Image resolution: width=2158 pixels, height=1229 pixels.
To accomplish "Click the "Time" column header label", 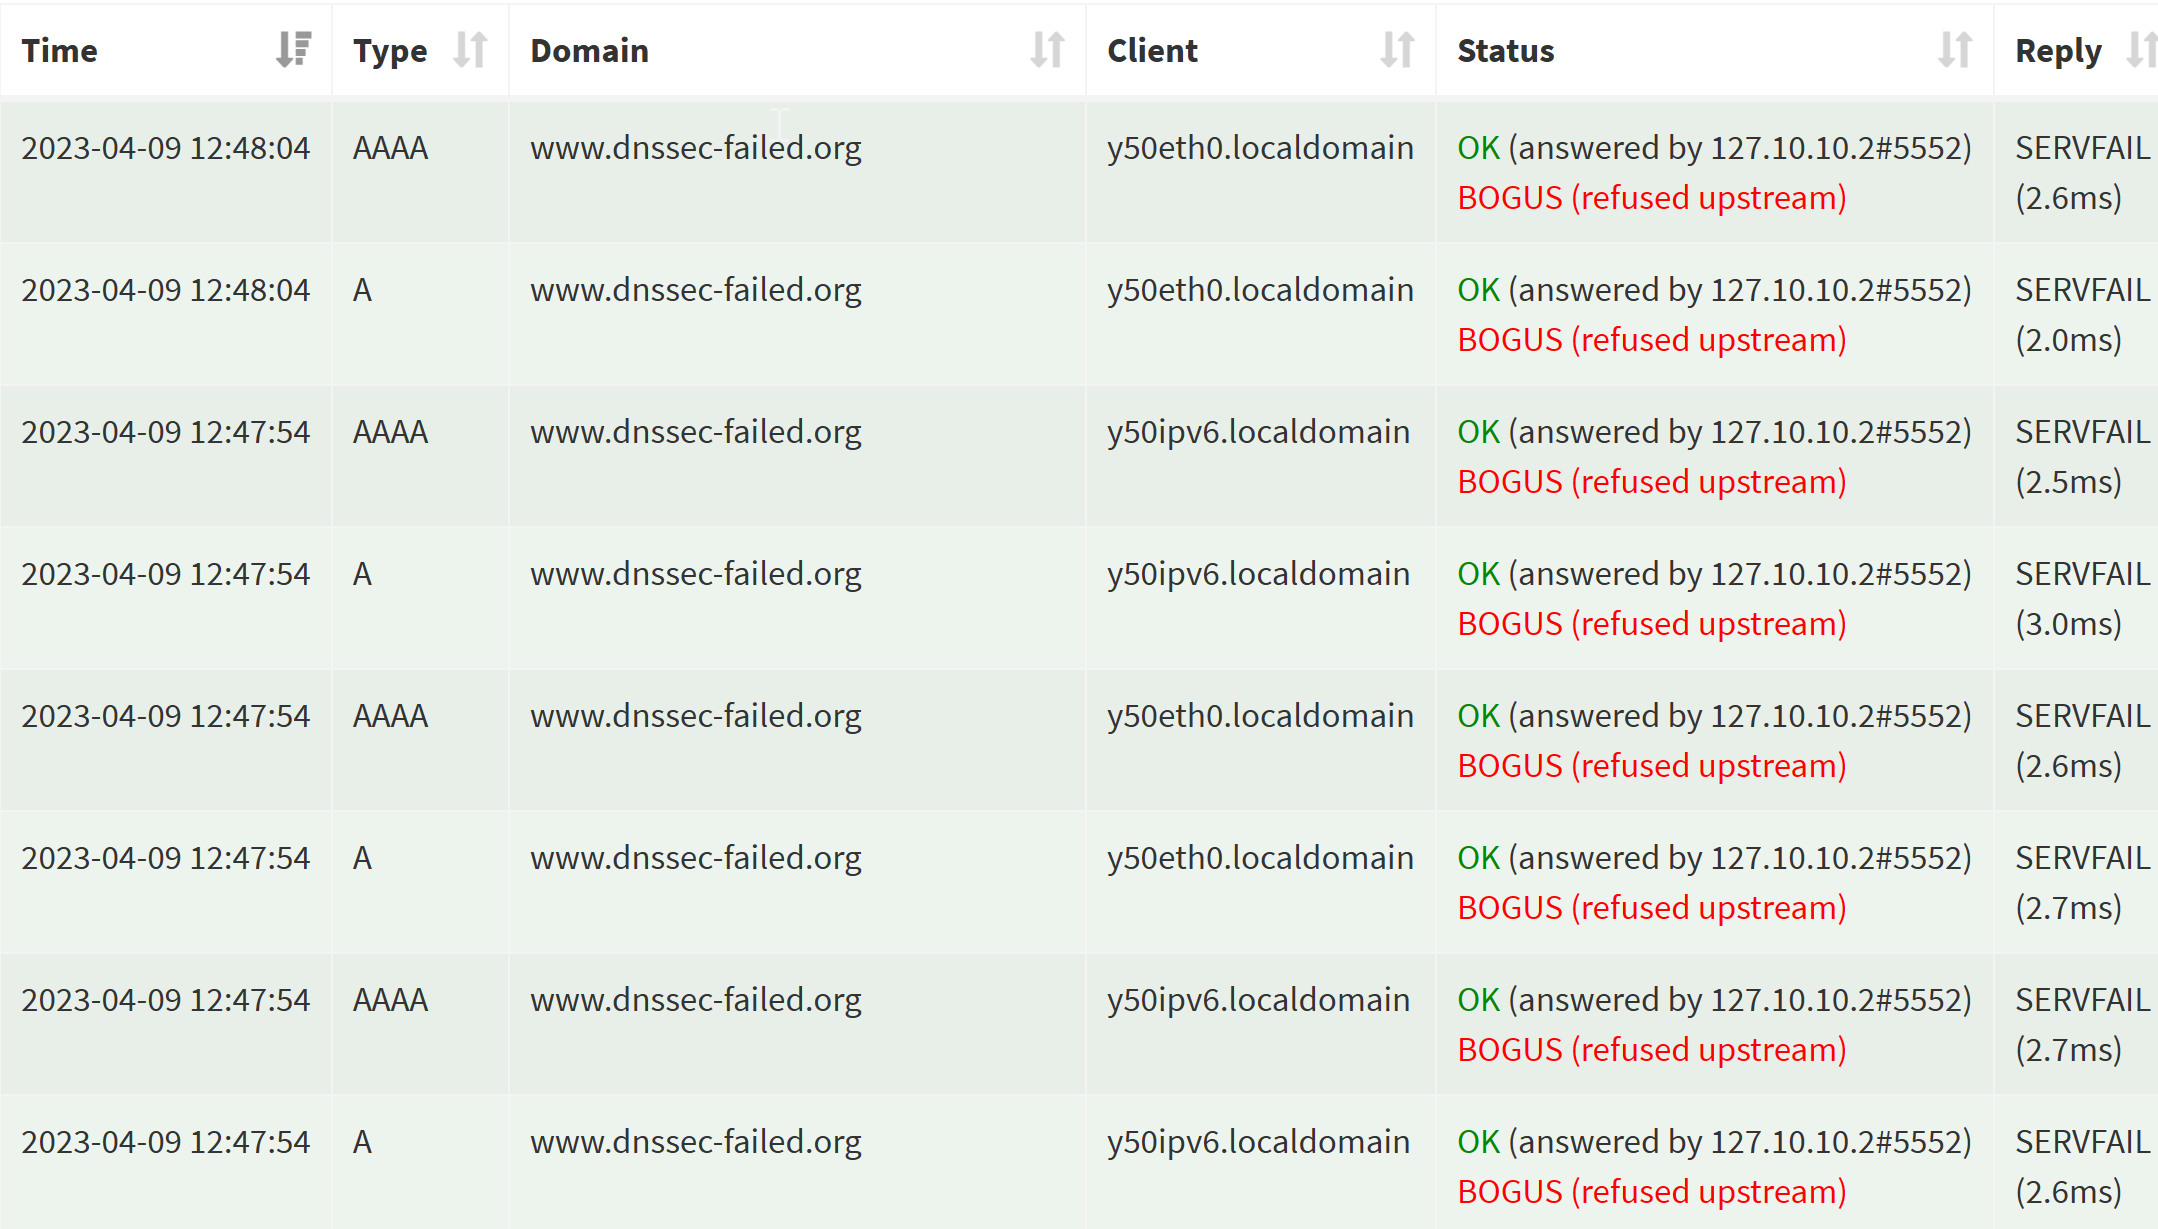I will tap(60, 51).
